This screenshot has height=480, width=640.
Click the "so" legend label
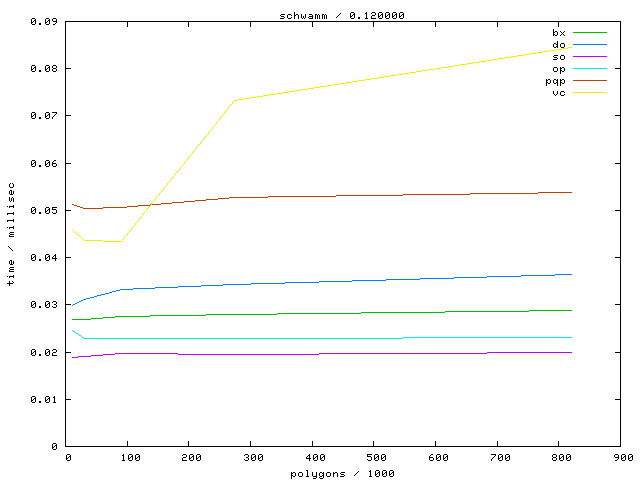[559, 57]
